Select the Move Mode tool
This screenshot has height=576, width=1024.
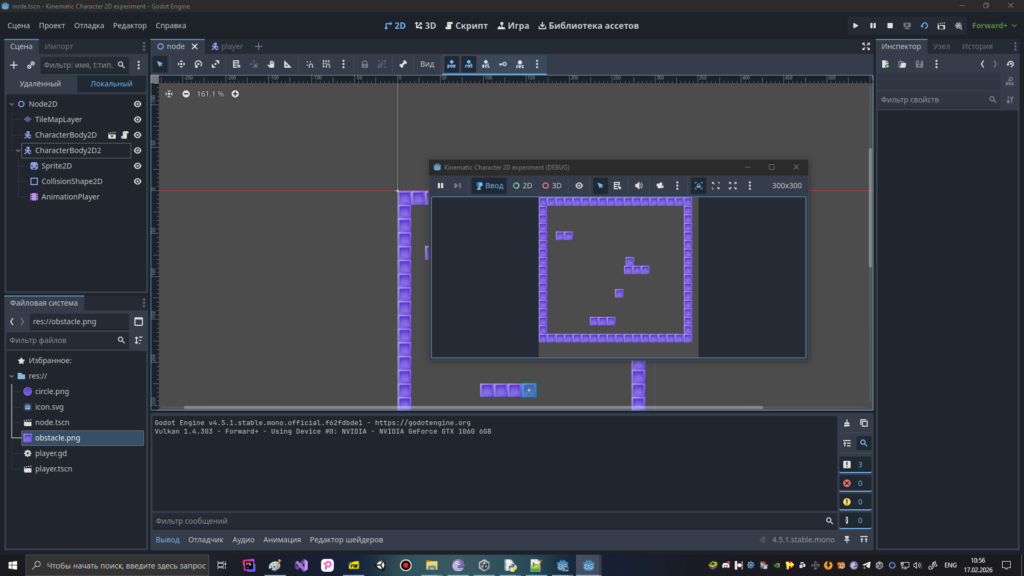181,64
